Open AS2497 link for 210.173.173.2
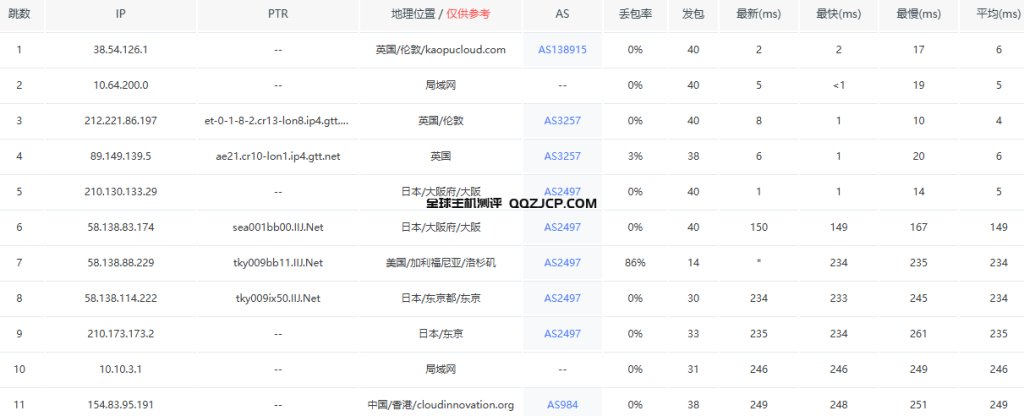 coord(562,334)
